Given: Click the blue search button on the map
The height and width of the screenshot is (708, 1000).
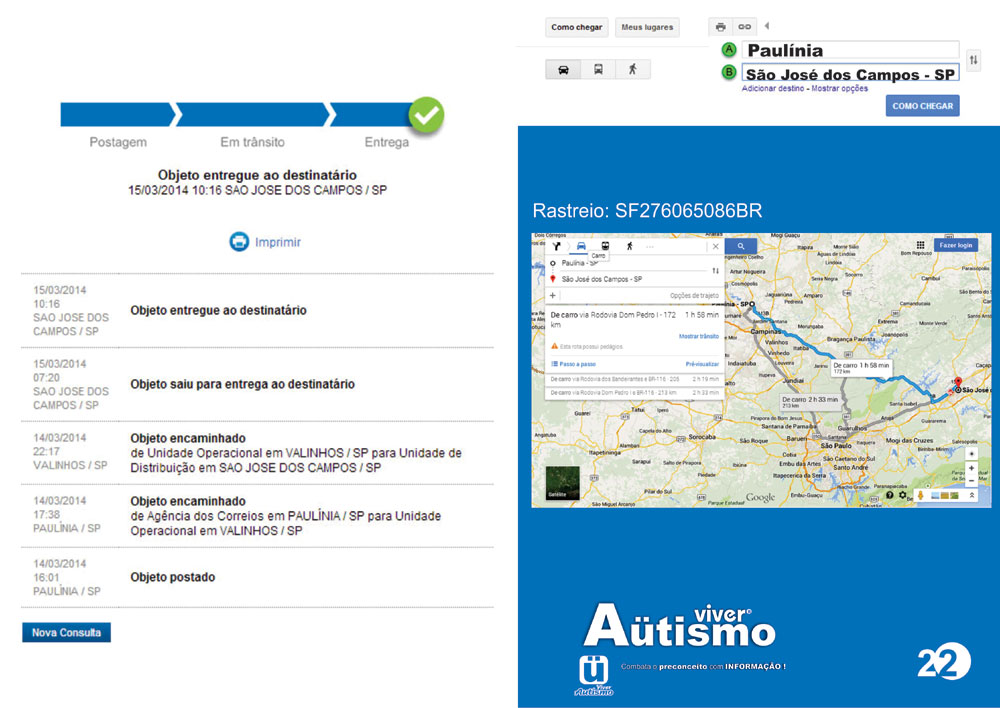Looking at the screenshot, I should pos(740,245).
